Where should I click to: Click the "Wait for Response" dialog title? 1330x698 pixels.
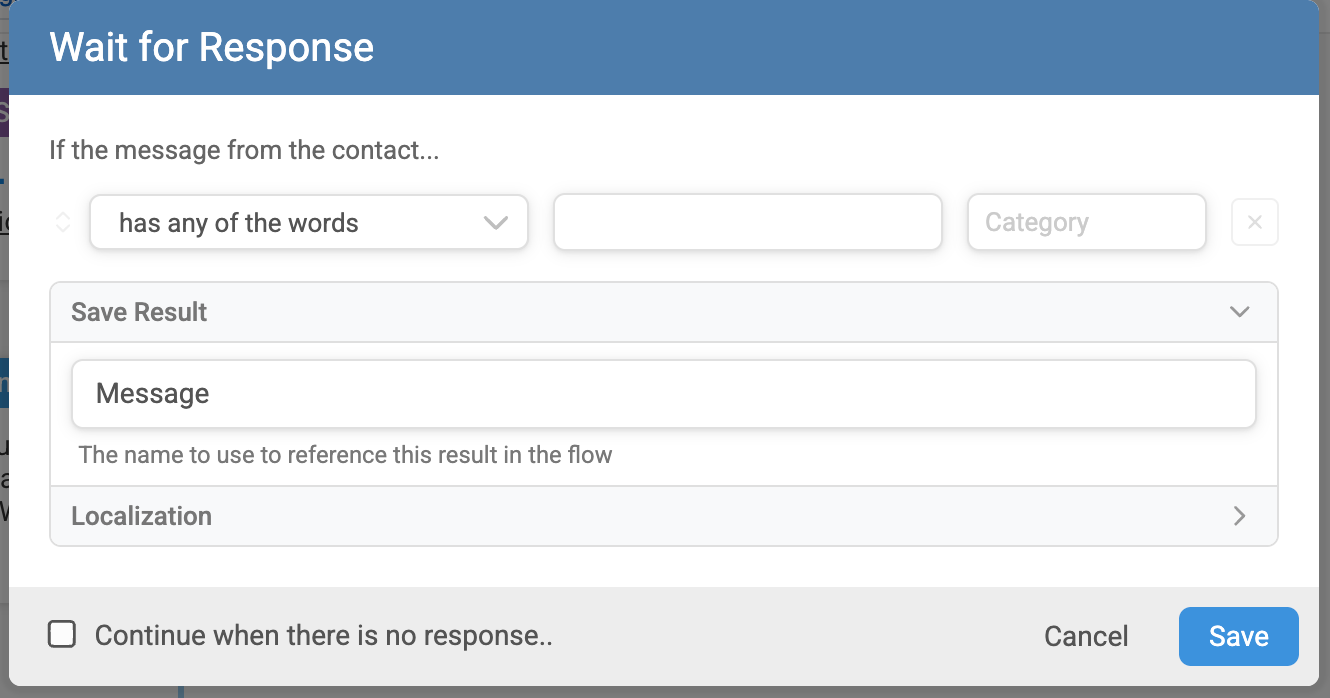[212, 47]
